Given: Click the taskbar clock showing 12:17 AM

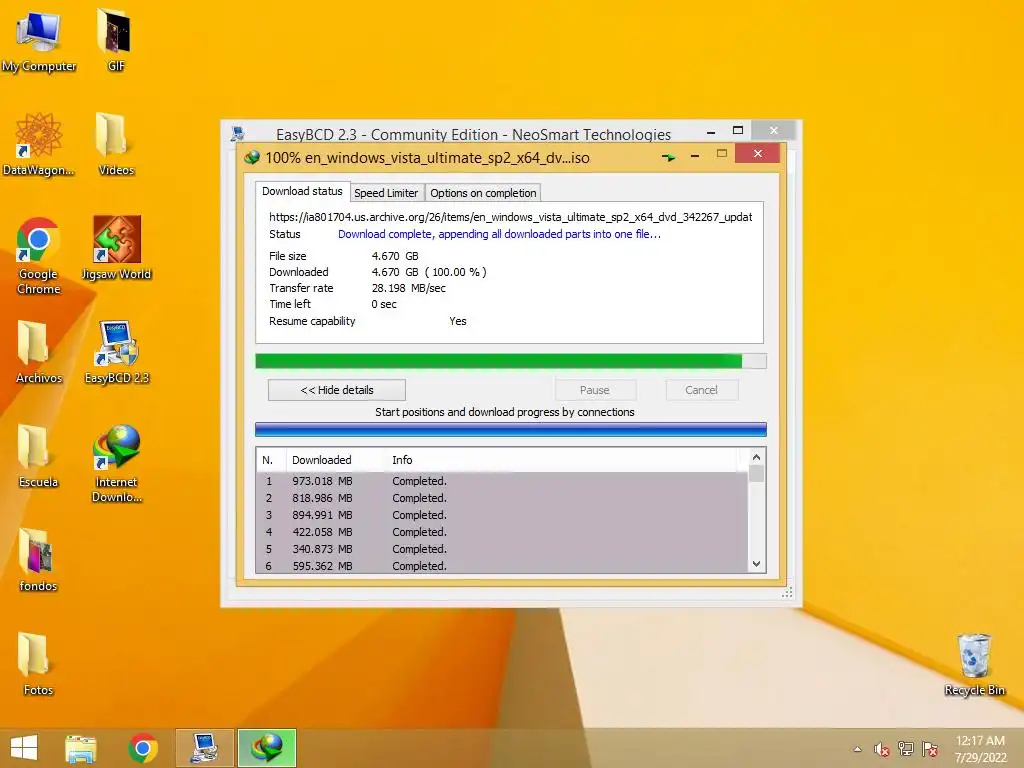Looking at the screenshot, I should (980, 749).
